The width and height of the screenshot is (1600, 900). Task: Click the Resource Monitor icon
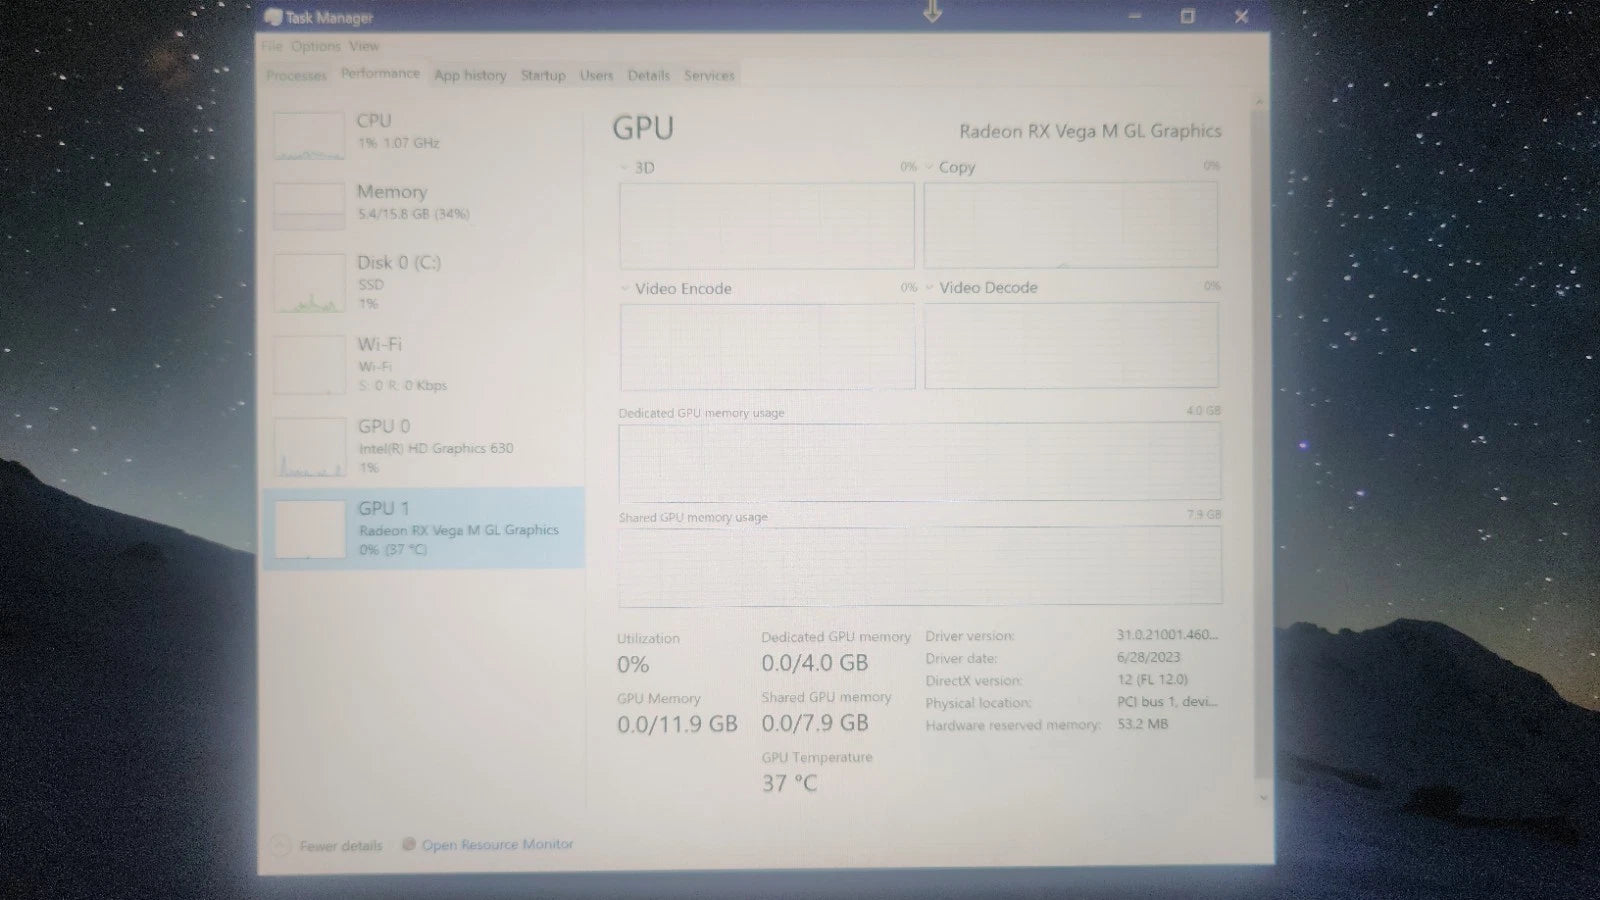pyautogui.click(x=408, y=844)
